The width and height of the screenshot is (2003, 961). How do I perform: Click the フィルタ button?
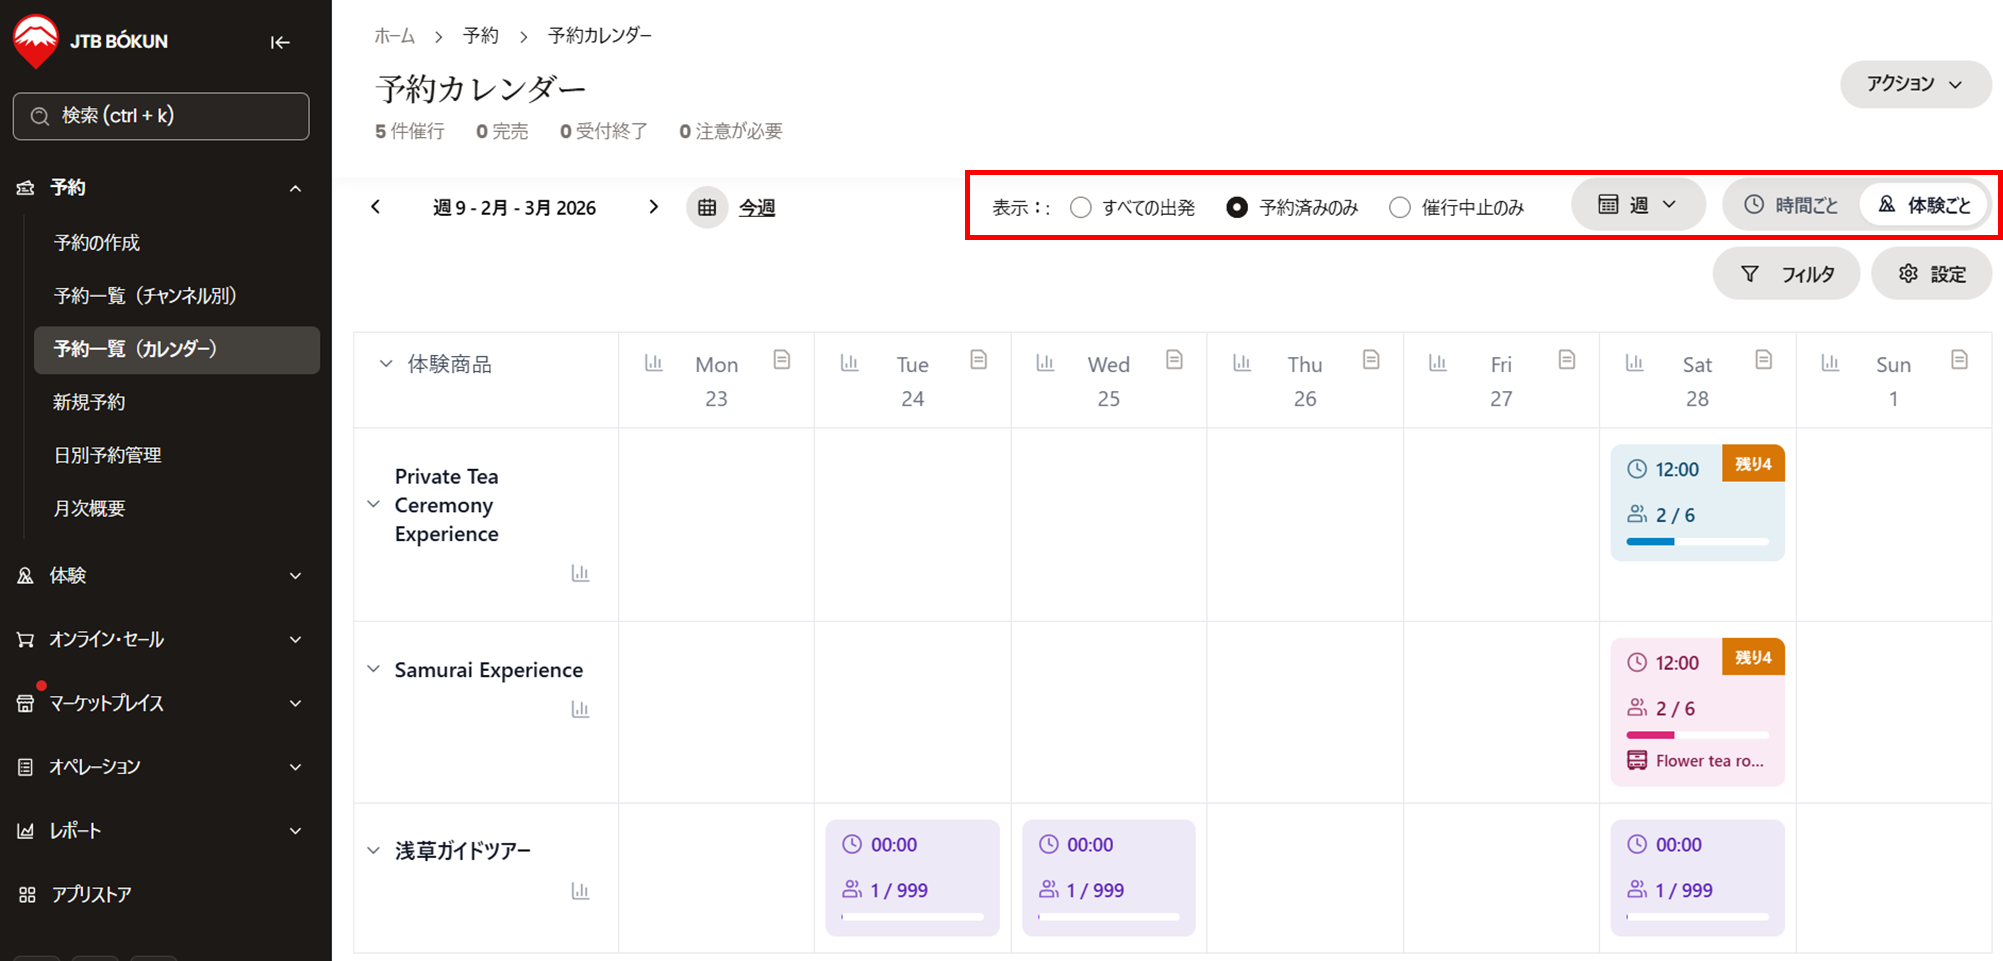pos(1786,274)
